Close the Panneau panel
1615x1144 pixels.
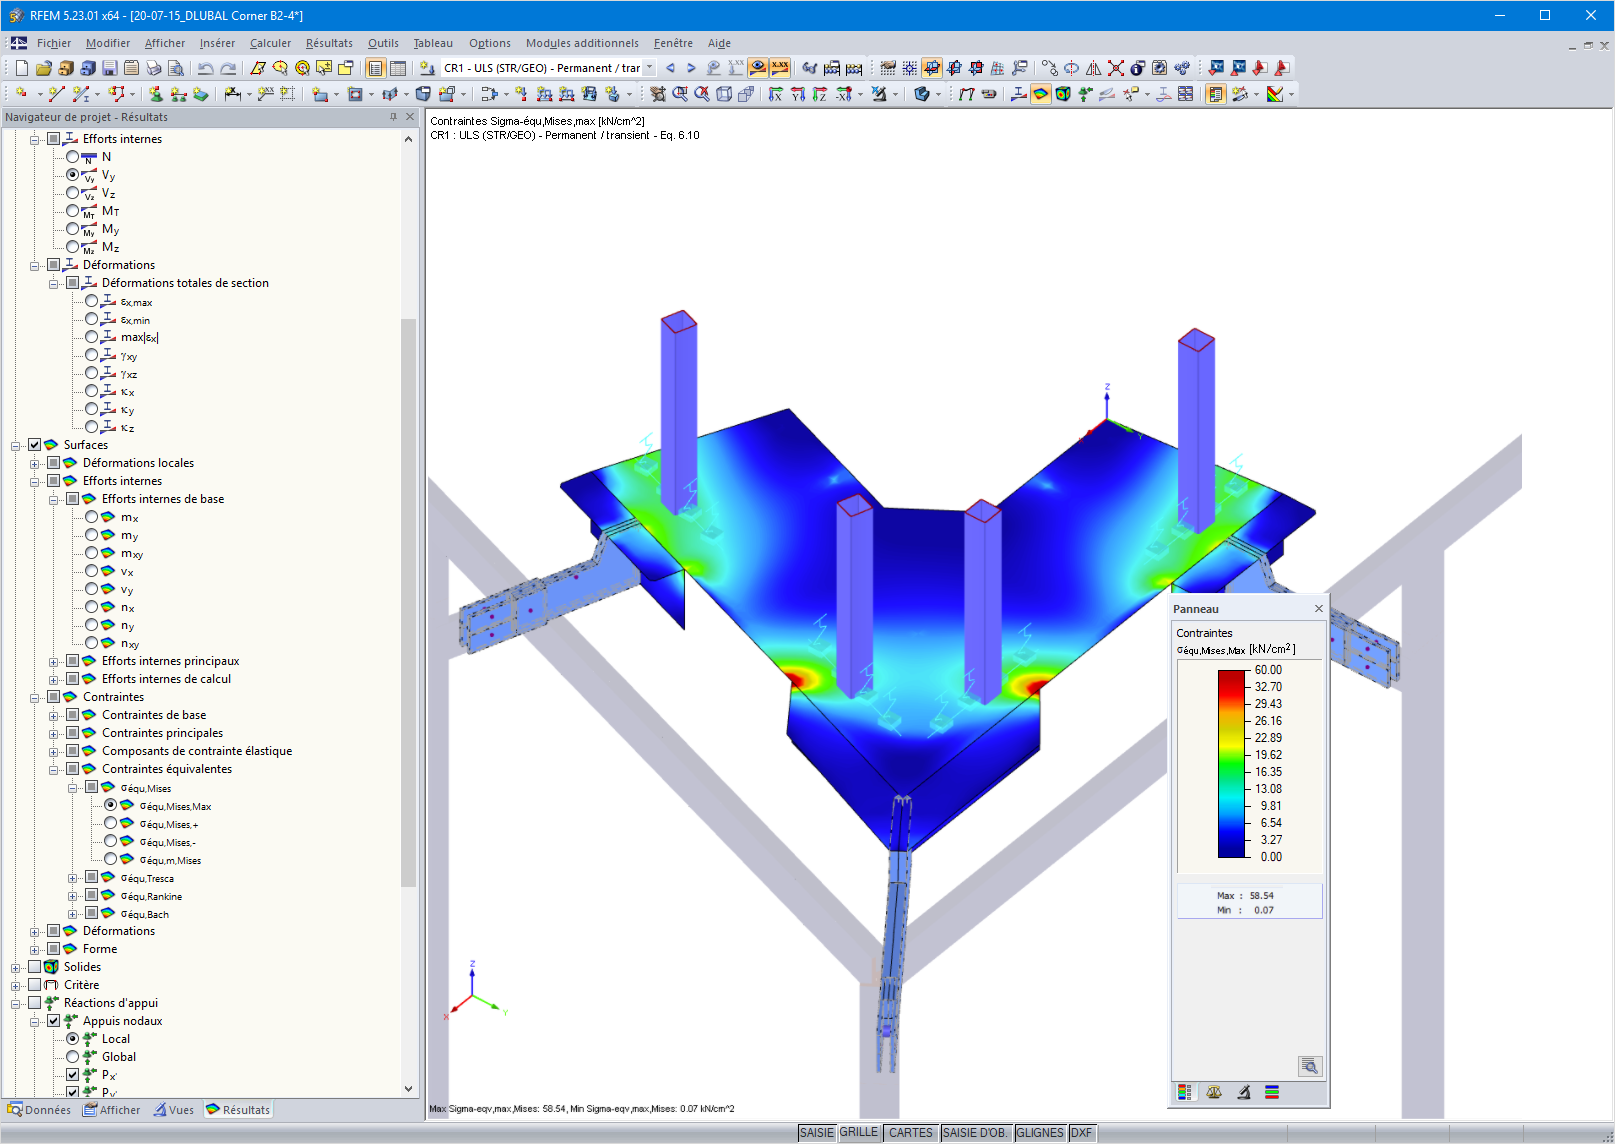coord(1319,609)
